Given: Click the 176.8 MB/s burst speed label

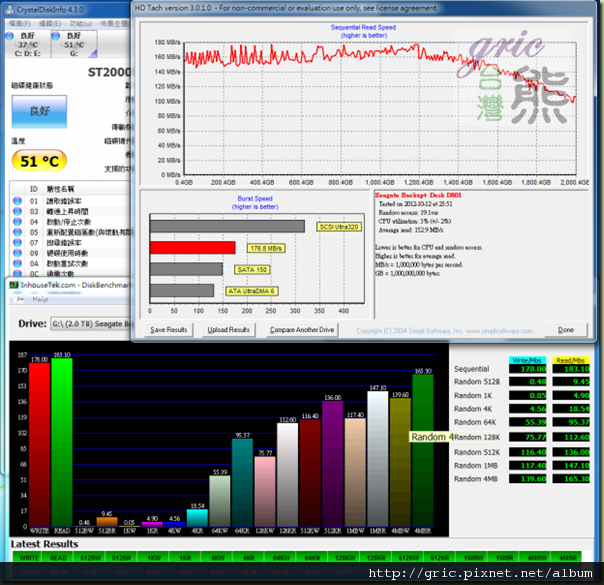Looking at the screenshot, I should [266, 248].
